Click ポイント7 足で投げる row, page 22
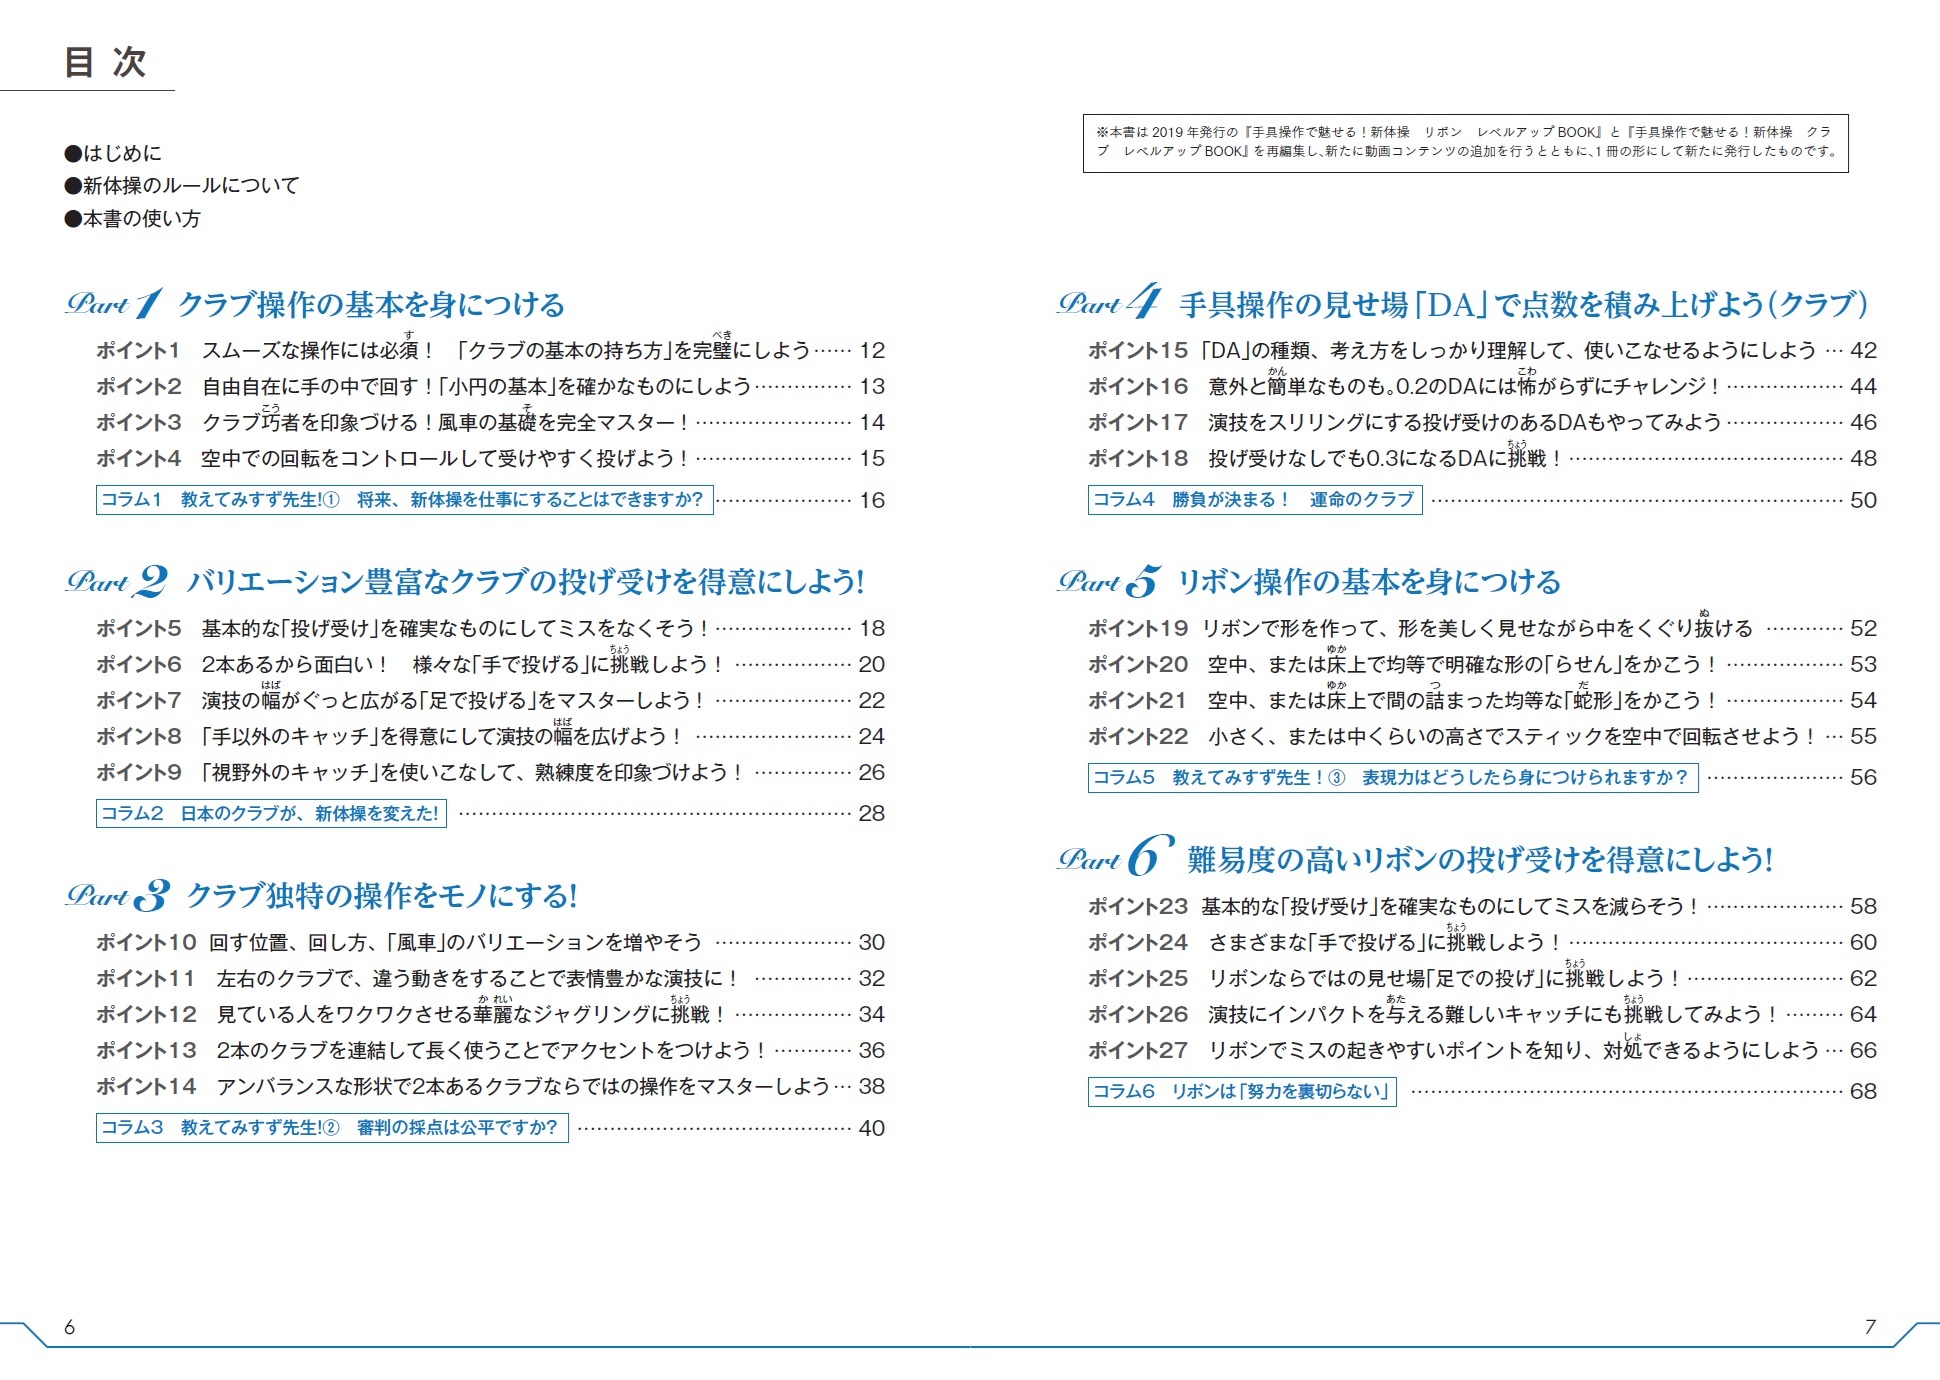 (x=490, y=700)
